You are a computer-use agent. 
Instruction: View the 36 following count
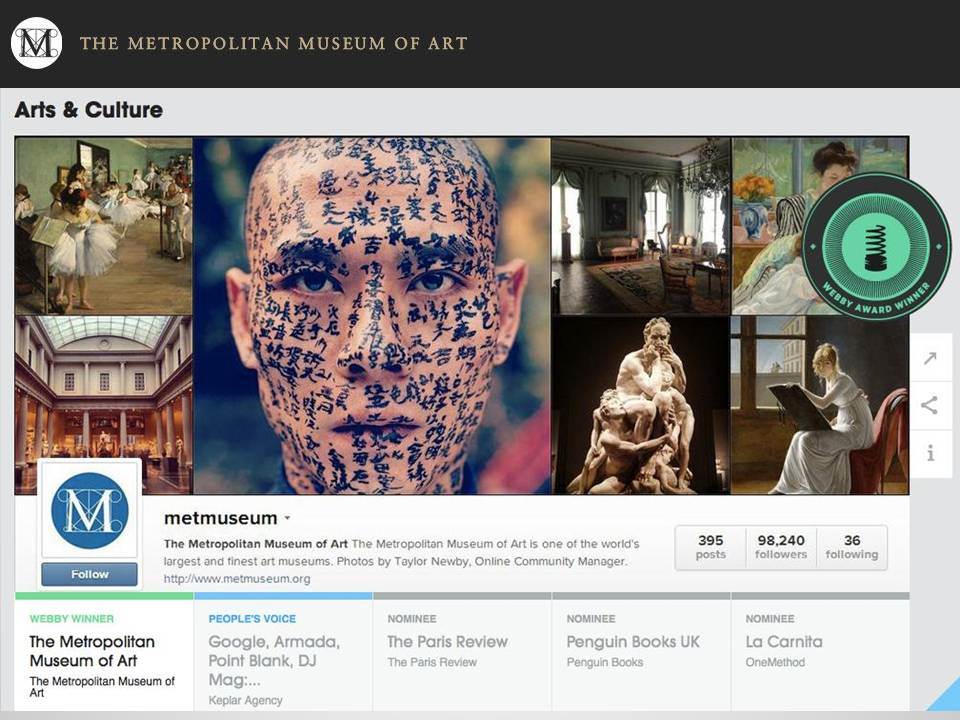tap(852, 547)
